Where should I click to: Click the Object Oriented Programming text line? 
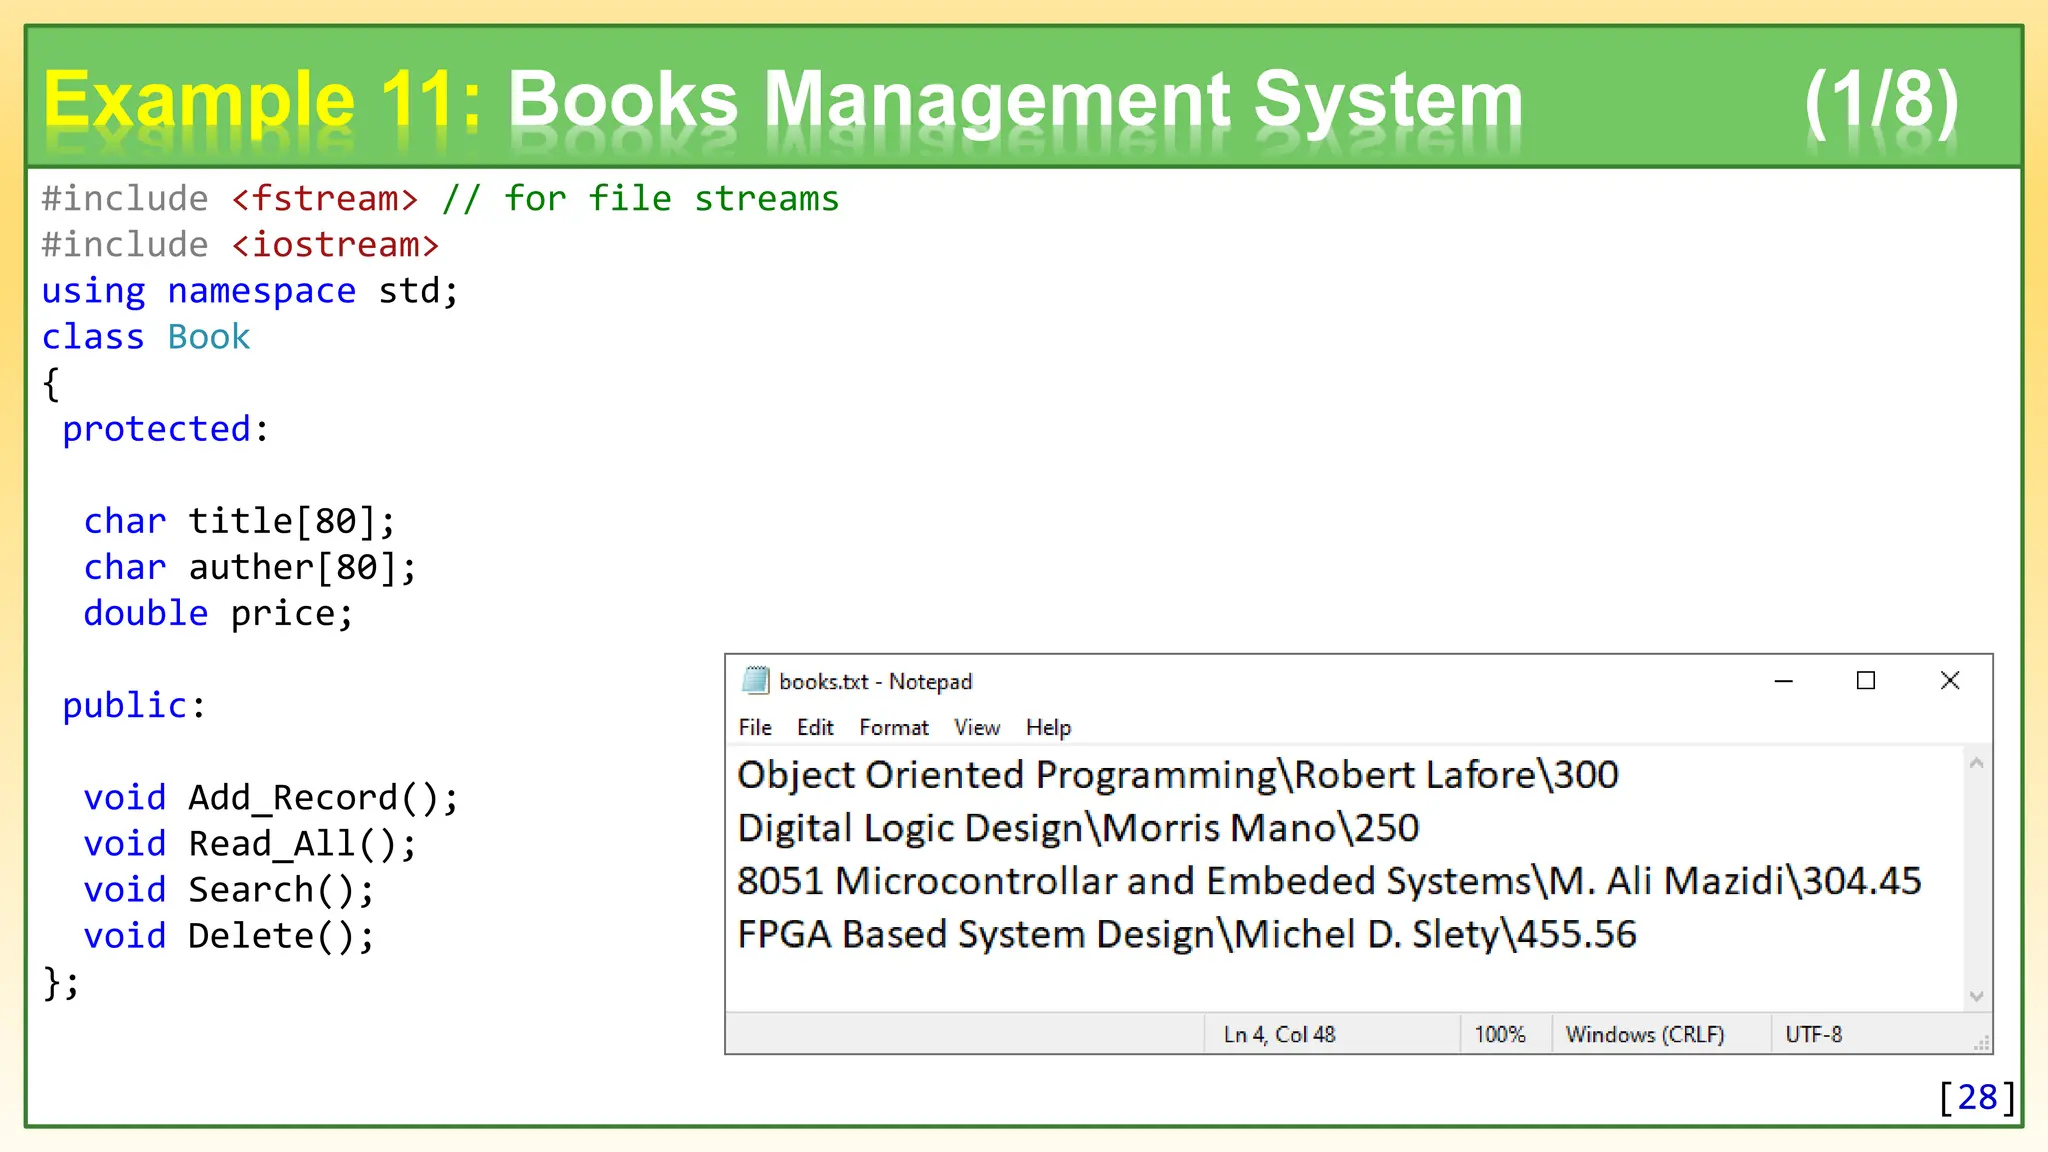[x=1177, y=776]
